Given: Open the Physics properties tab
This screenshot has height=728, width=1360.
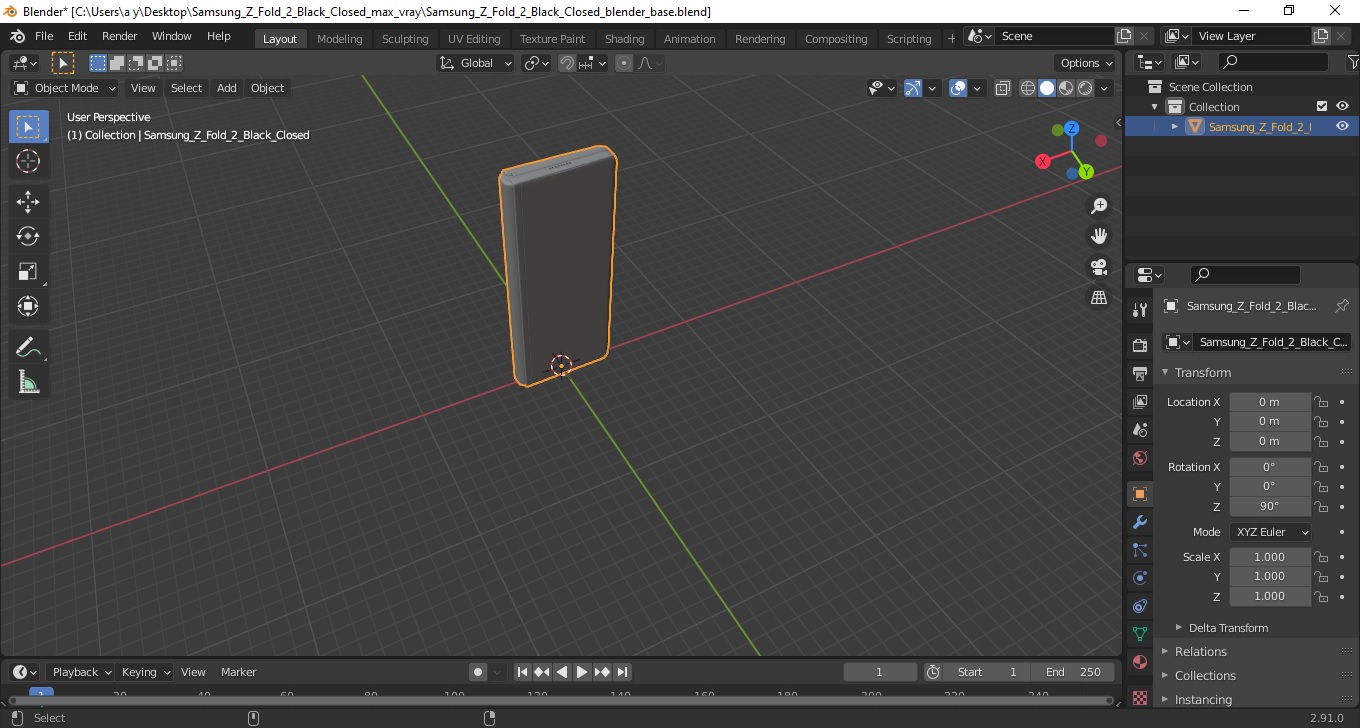Looking at the screenshot, I should 1139,578.
